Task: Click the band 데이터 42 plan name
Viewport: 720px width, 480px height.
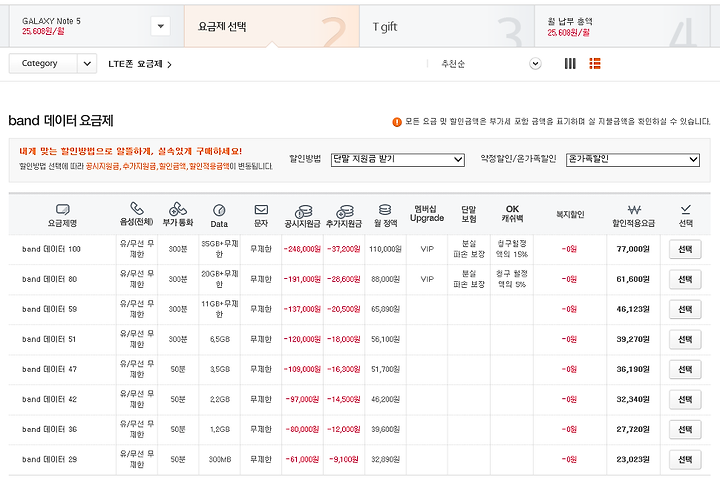Action: tap(50, 399)
